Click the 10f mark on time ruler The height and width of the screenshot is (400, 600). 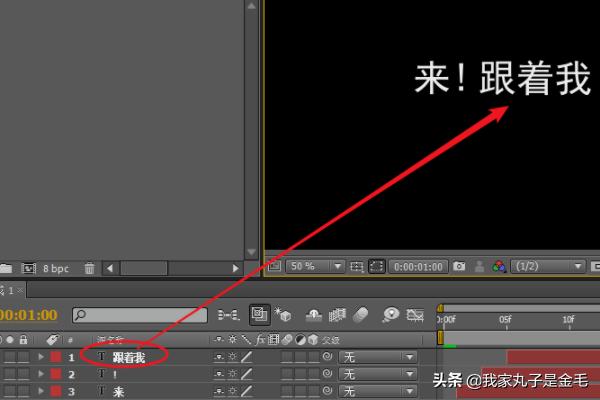568,319
